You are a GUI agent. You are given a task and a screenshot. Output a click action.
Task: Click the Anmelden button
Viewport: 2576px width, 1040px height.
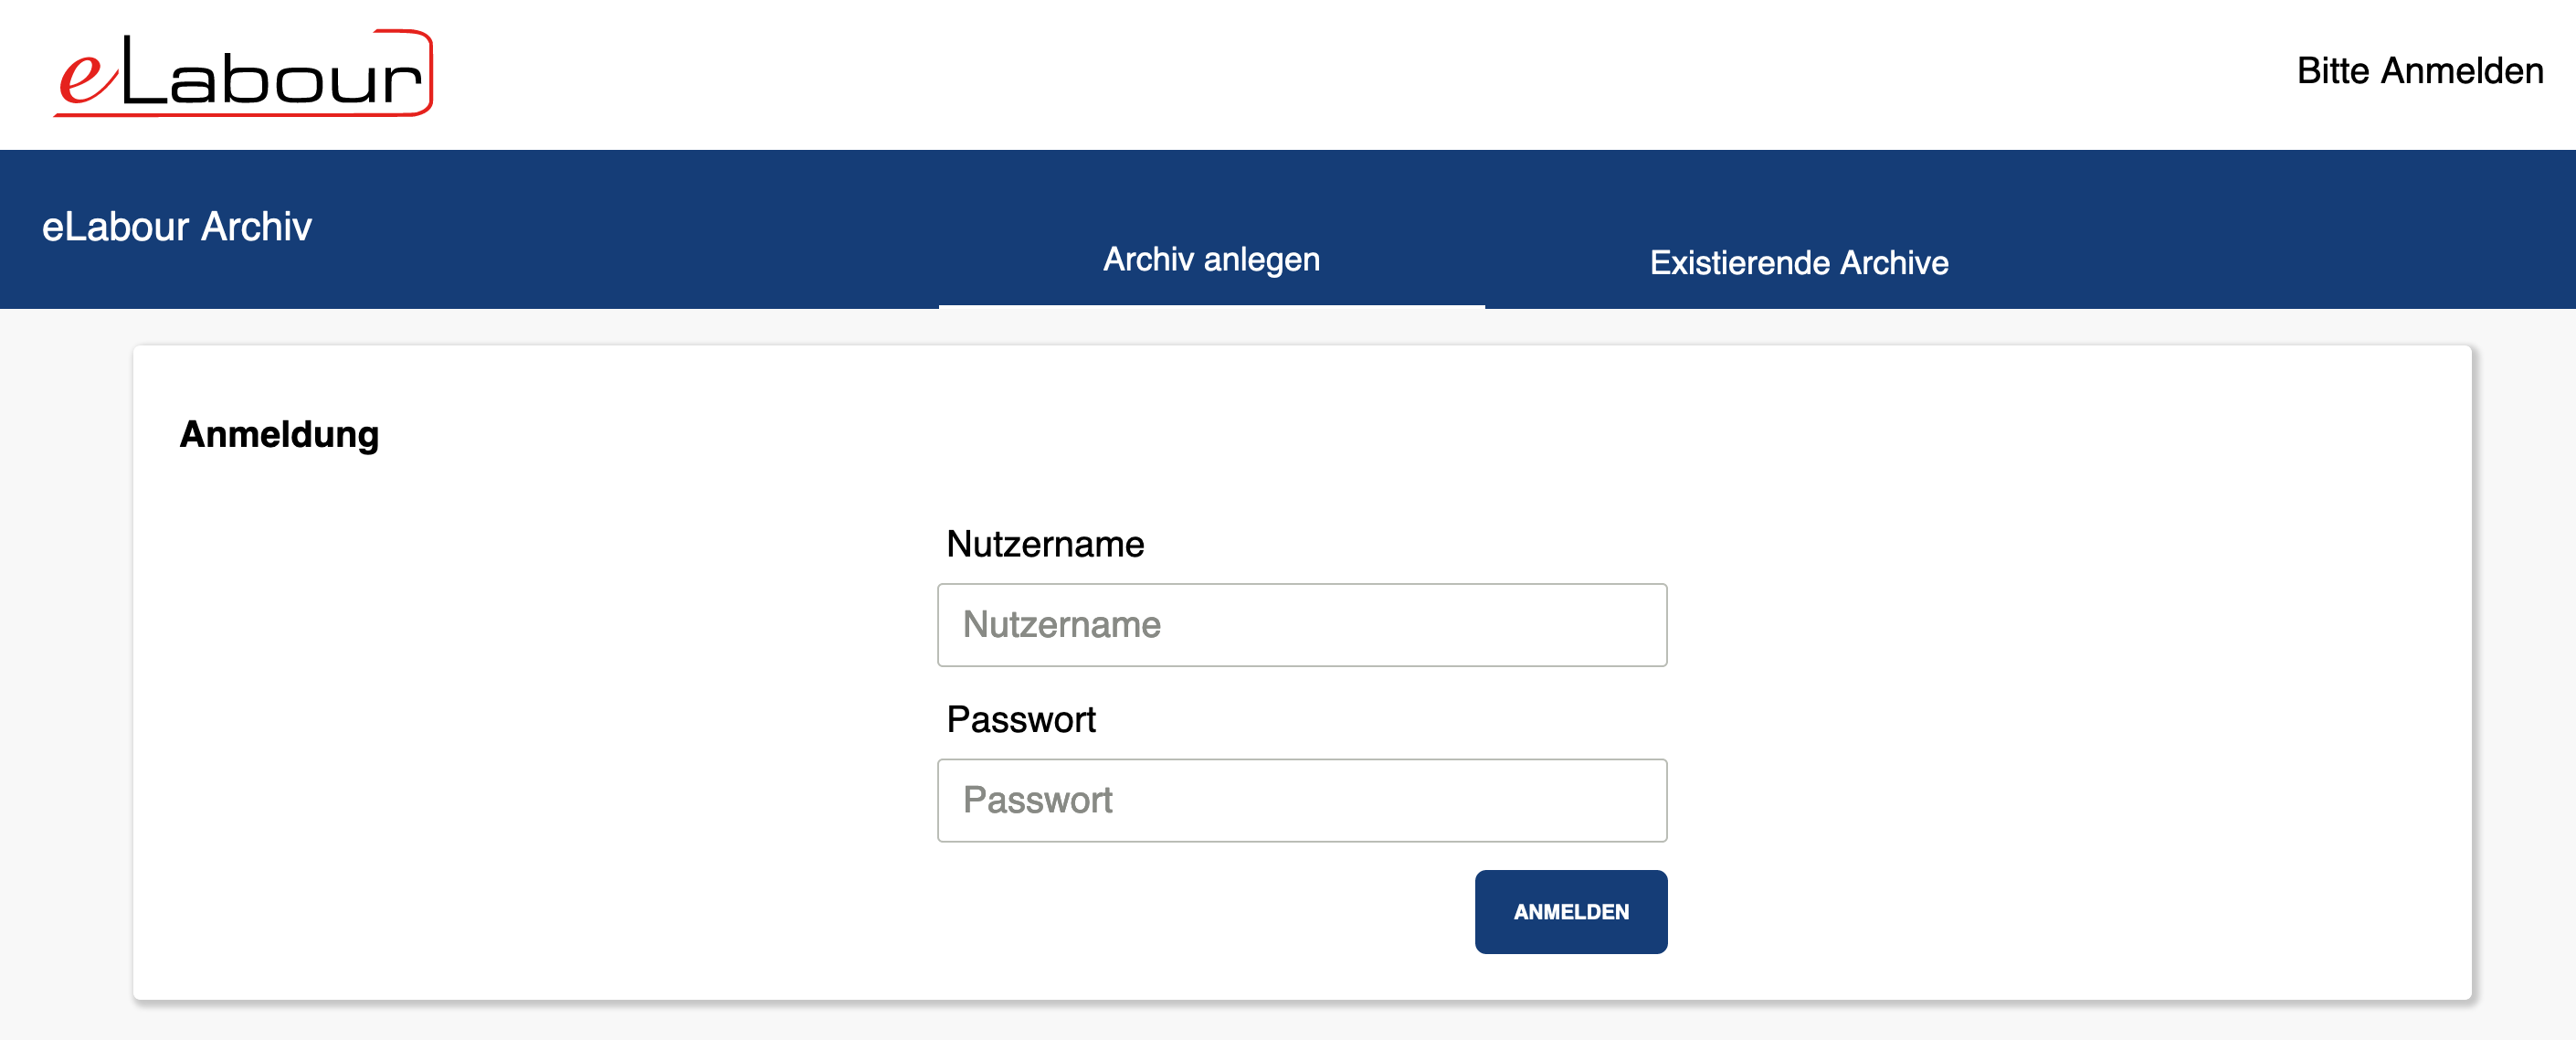[x=1570, y=911]
